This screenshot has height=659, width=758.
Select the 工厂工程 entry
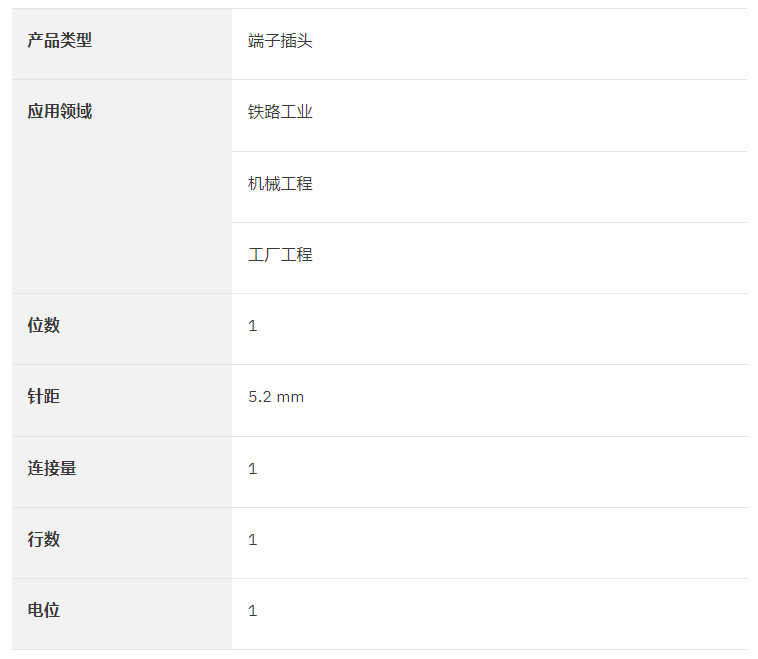coord(280,255)
